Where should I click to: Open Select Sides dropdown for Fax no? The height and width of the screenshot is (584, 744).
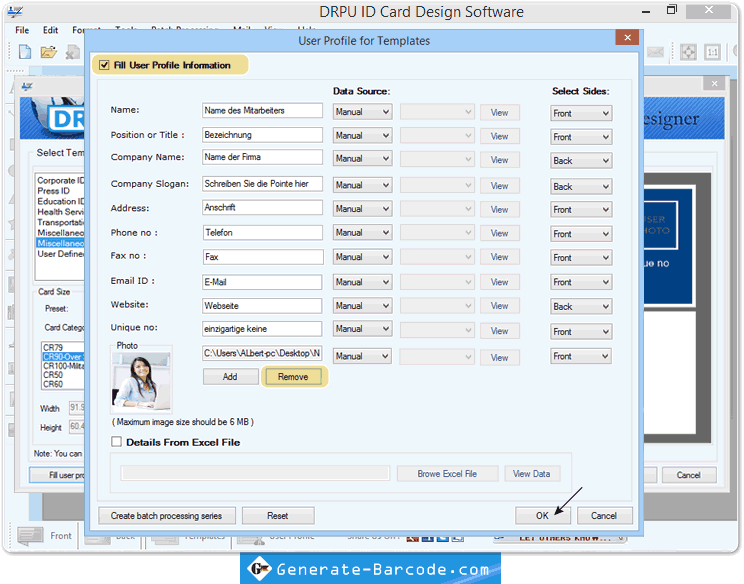(581, 258)
